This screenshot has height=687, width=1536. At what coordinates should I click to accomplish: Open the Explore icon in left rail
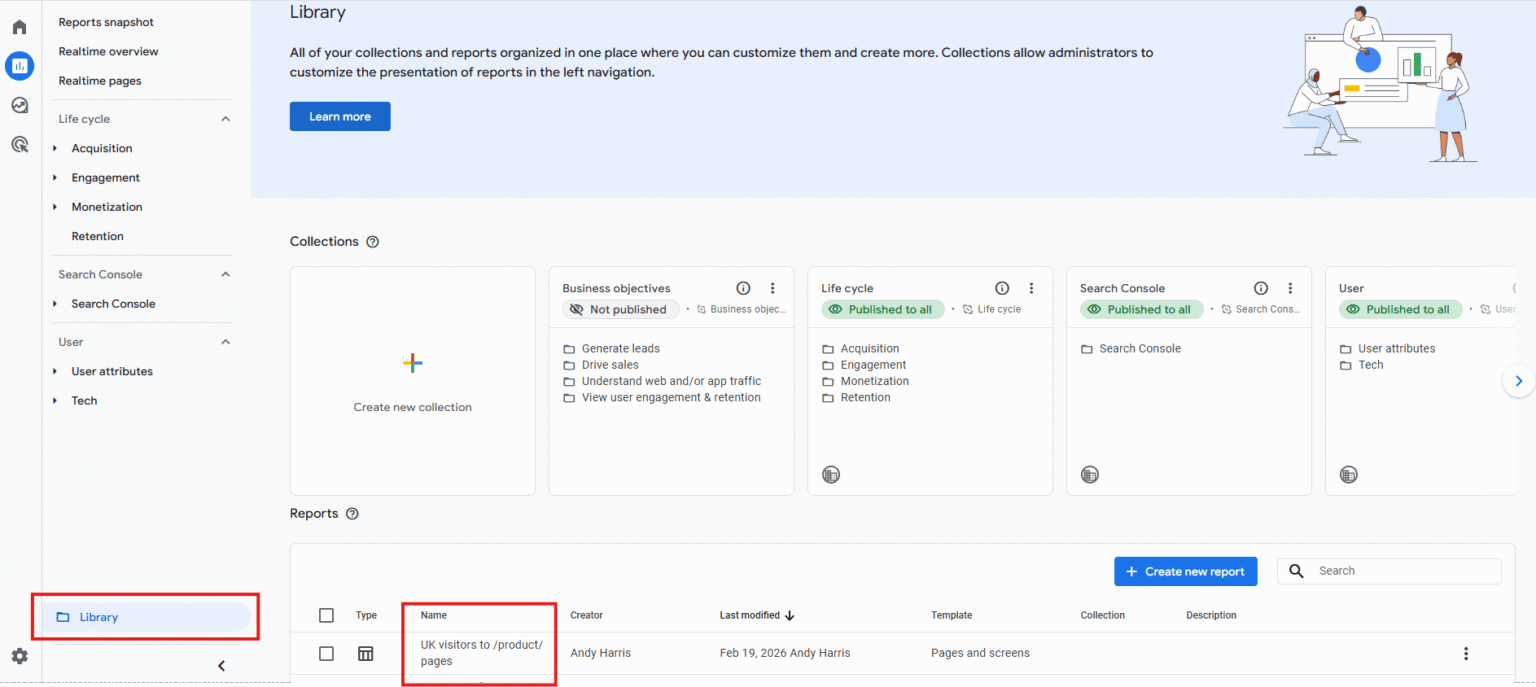point(19,105)
